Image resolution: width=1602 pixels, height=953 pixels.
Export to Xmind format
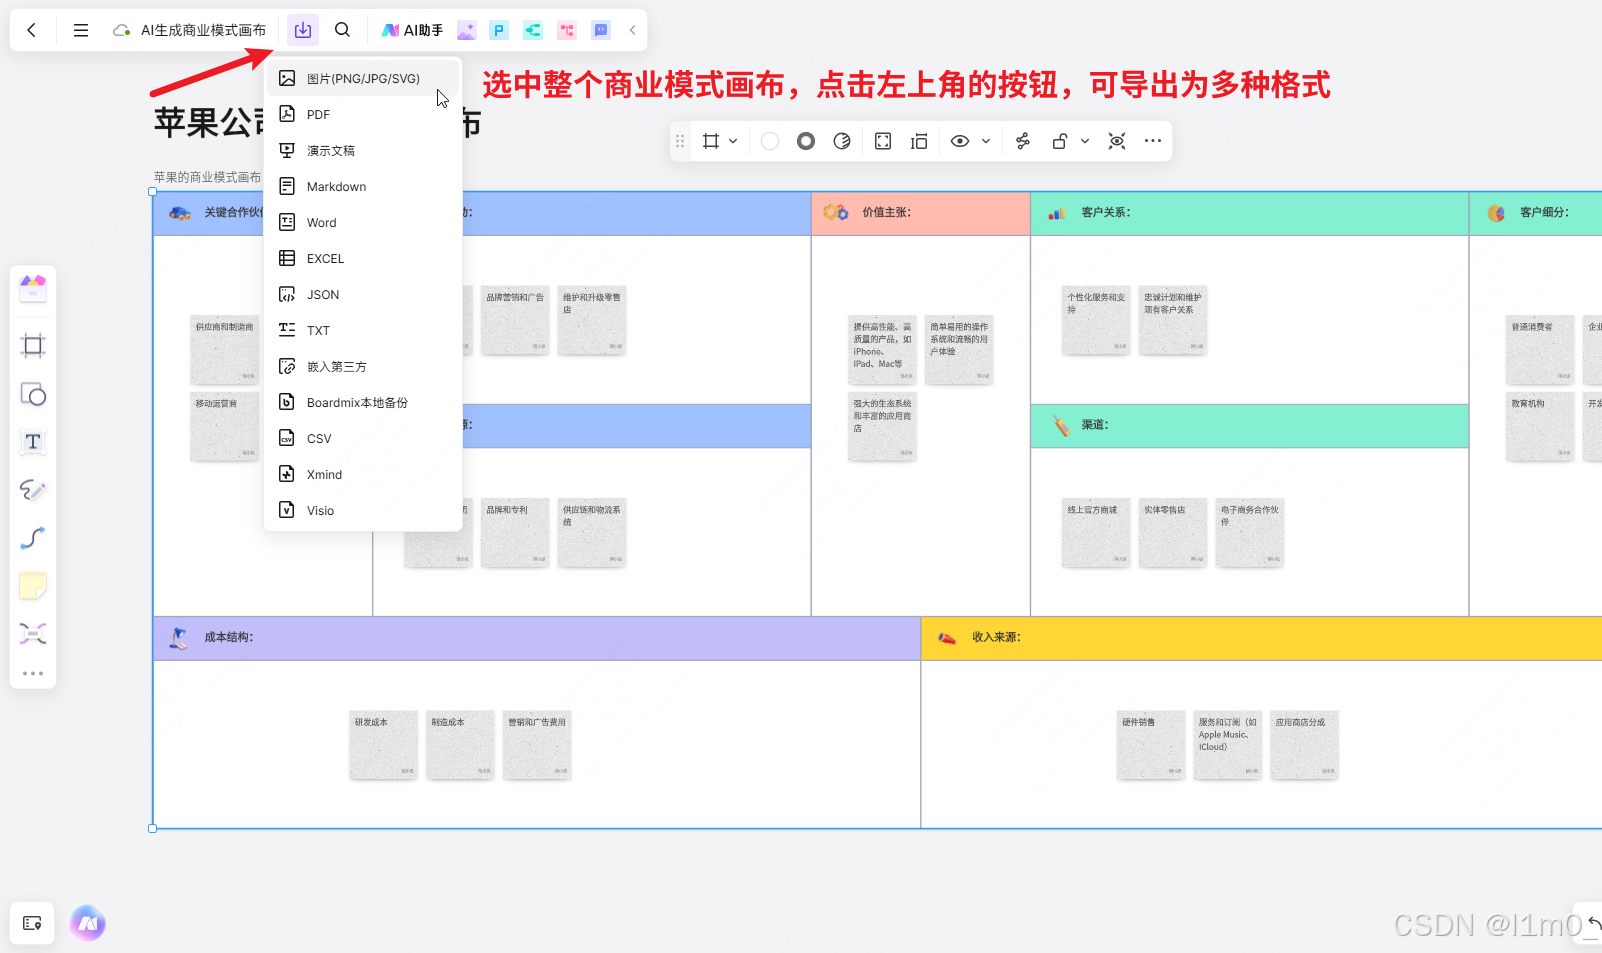[363, 474]
